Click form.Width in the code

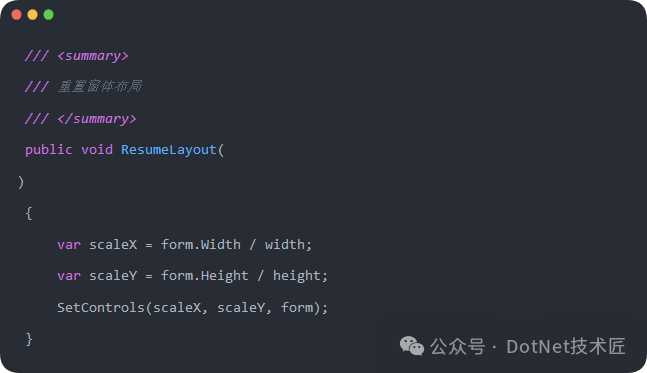point(201,245)
